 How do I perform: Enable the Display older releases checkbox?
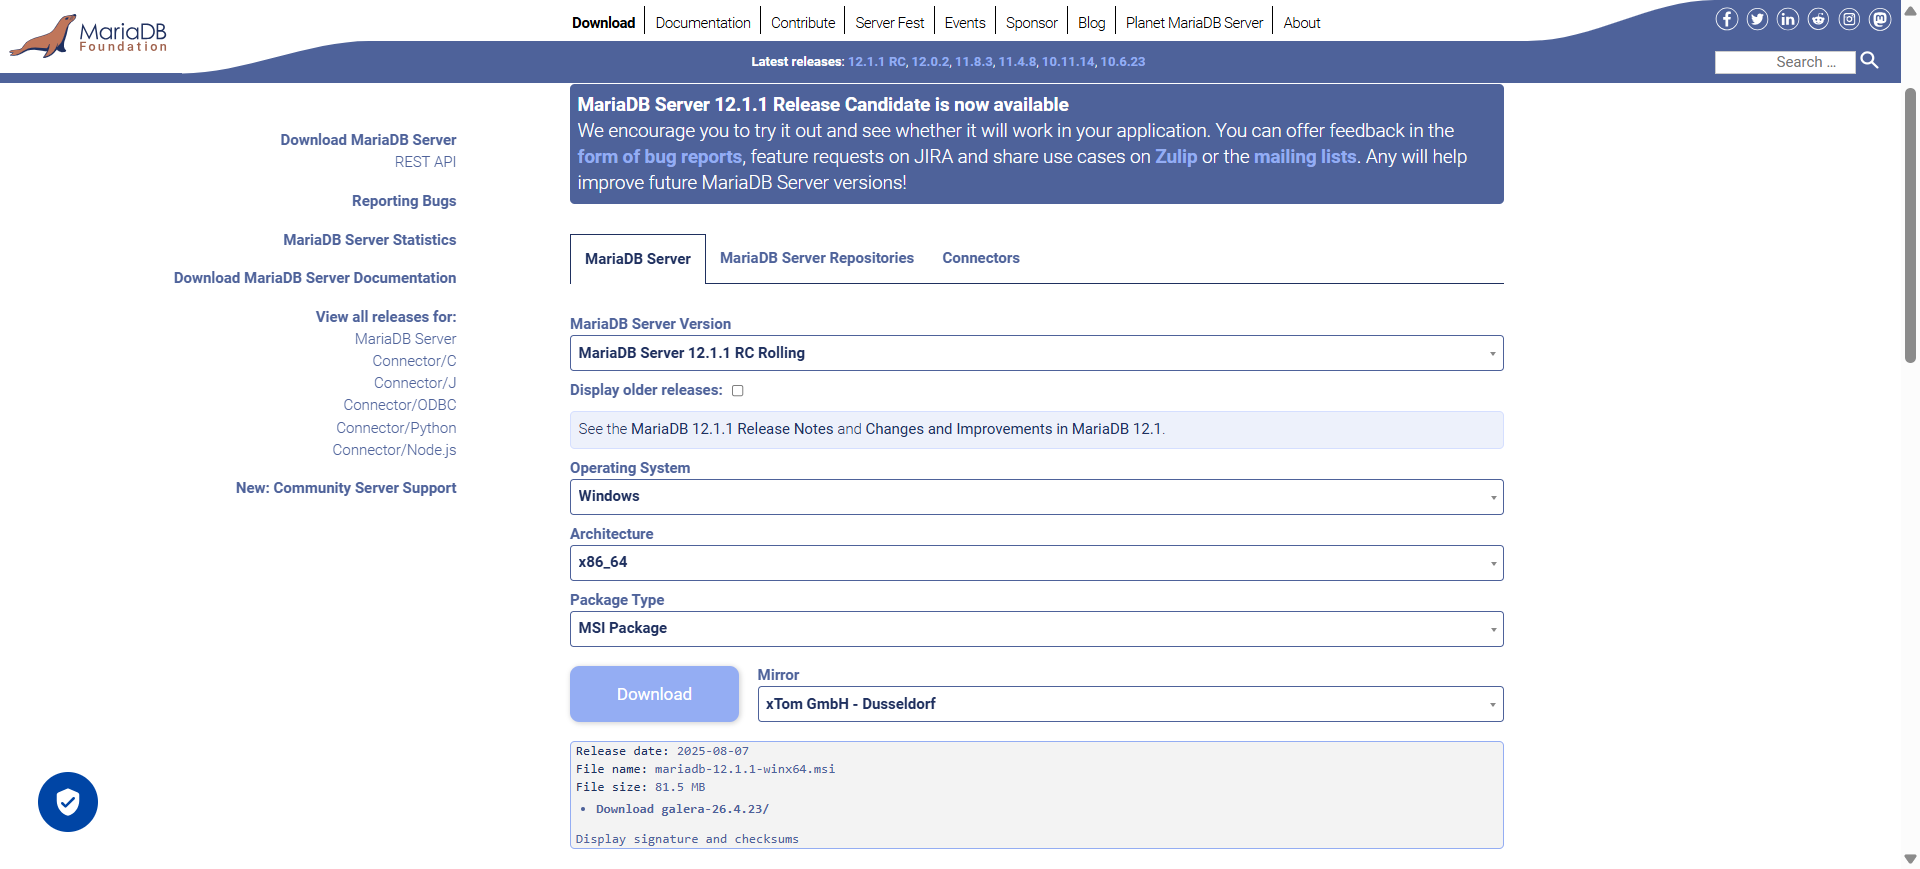pyautogui.click(x=738, y=391)
